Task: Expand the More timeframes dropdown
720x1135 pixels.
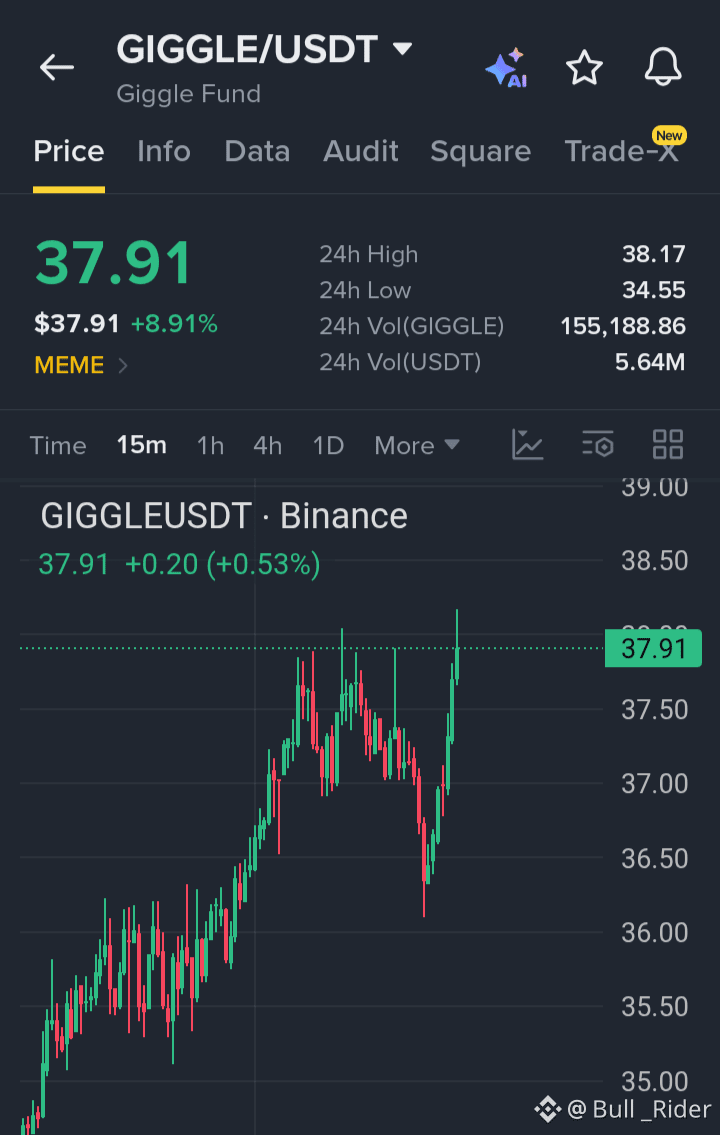Action: (417, 445)
